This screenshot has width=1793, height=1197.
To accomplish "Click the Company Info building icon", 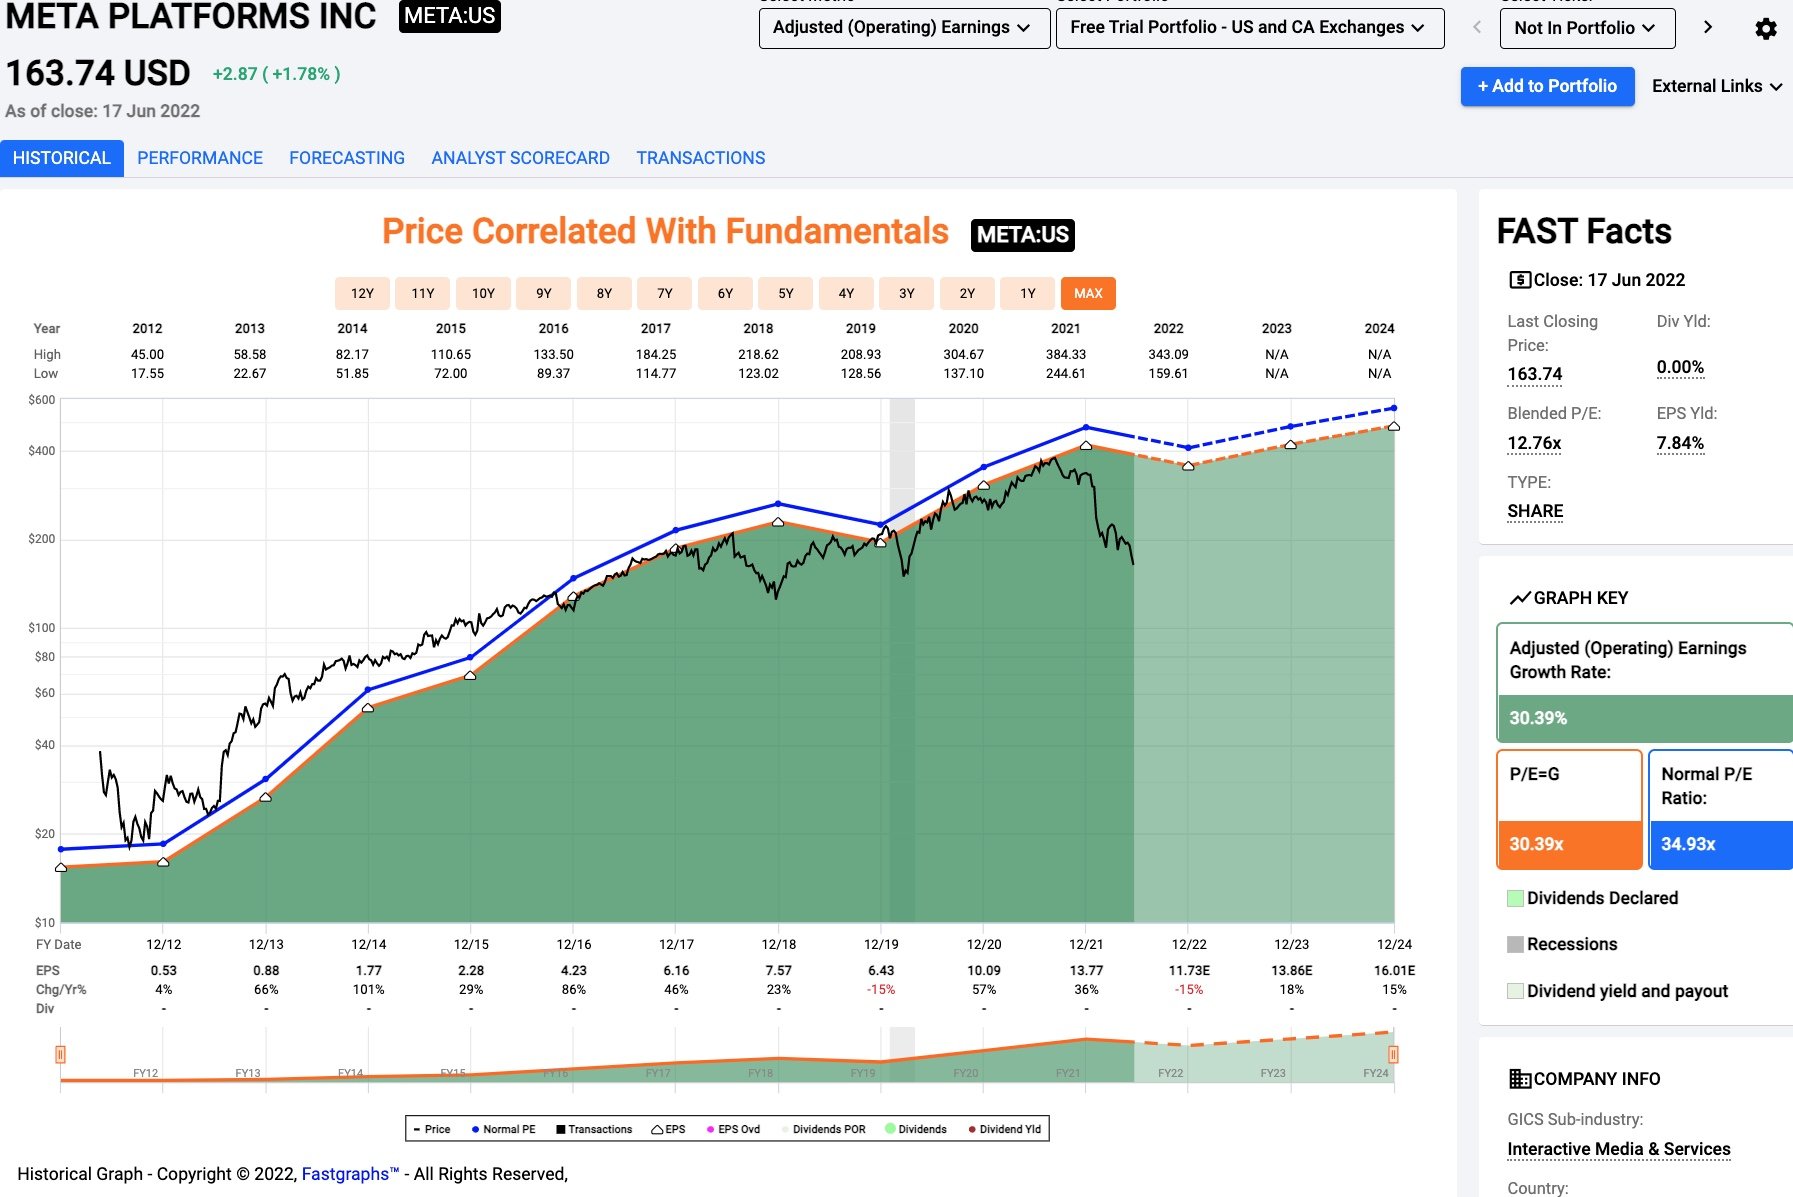I will 1519,1079.
